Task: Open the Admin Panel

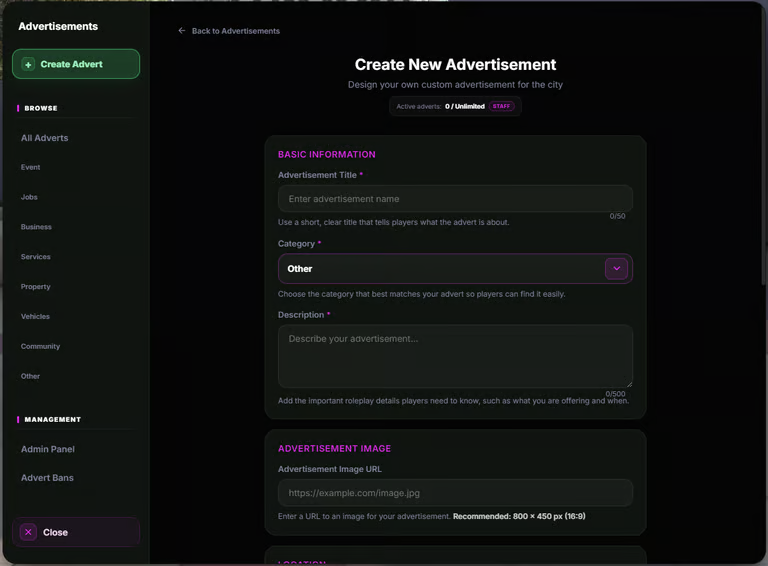Action: 48,449
